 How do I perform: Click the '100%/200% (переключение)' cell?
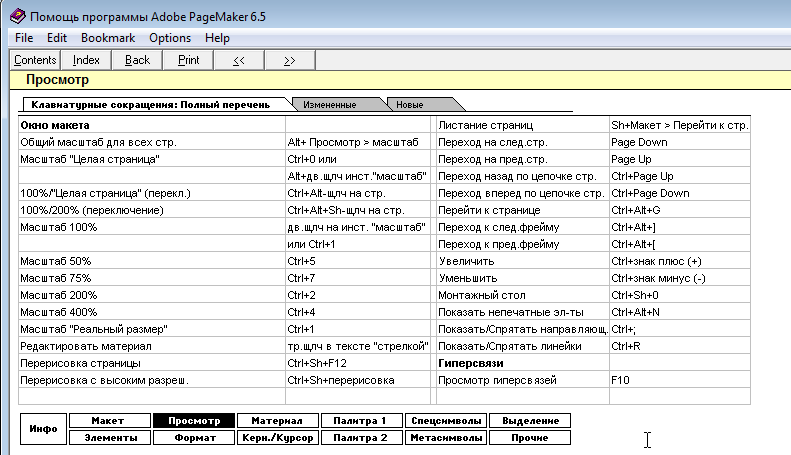(x=152, y=210)
